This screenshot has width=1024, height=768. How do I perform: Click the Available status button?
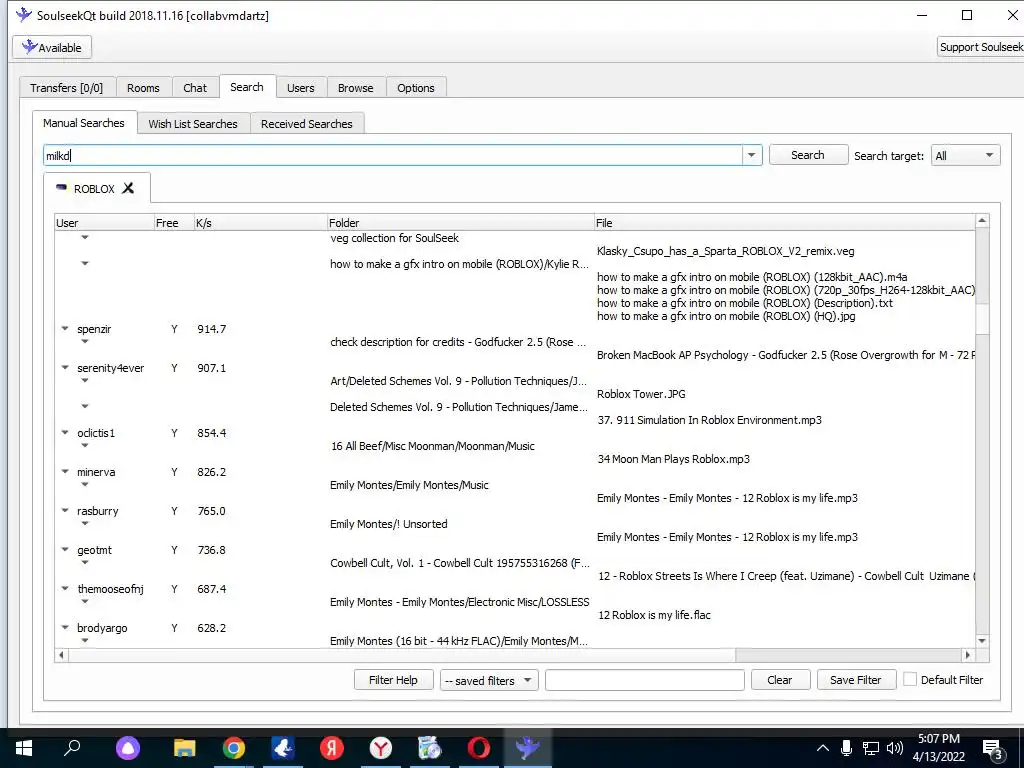point(52,47)
